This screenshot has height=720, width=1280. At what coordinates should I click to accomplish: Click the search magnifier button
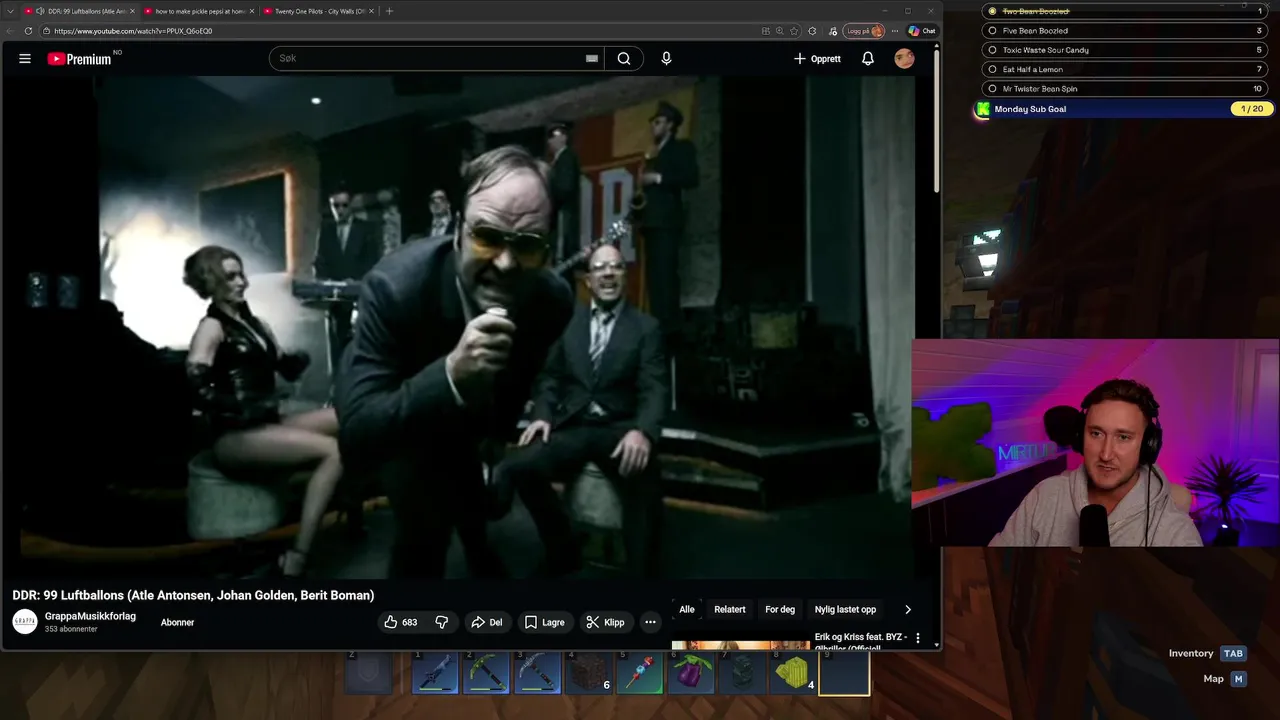pos(623,59)
